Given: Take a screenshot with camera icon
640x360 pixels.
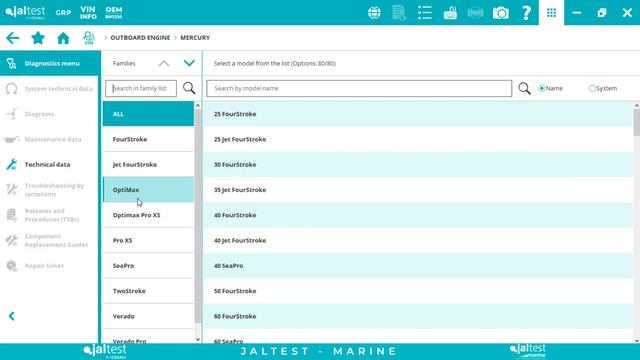Looking at the screenshot, I should pos(501,13).
